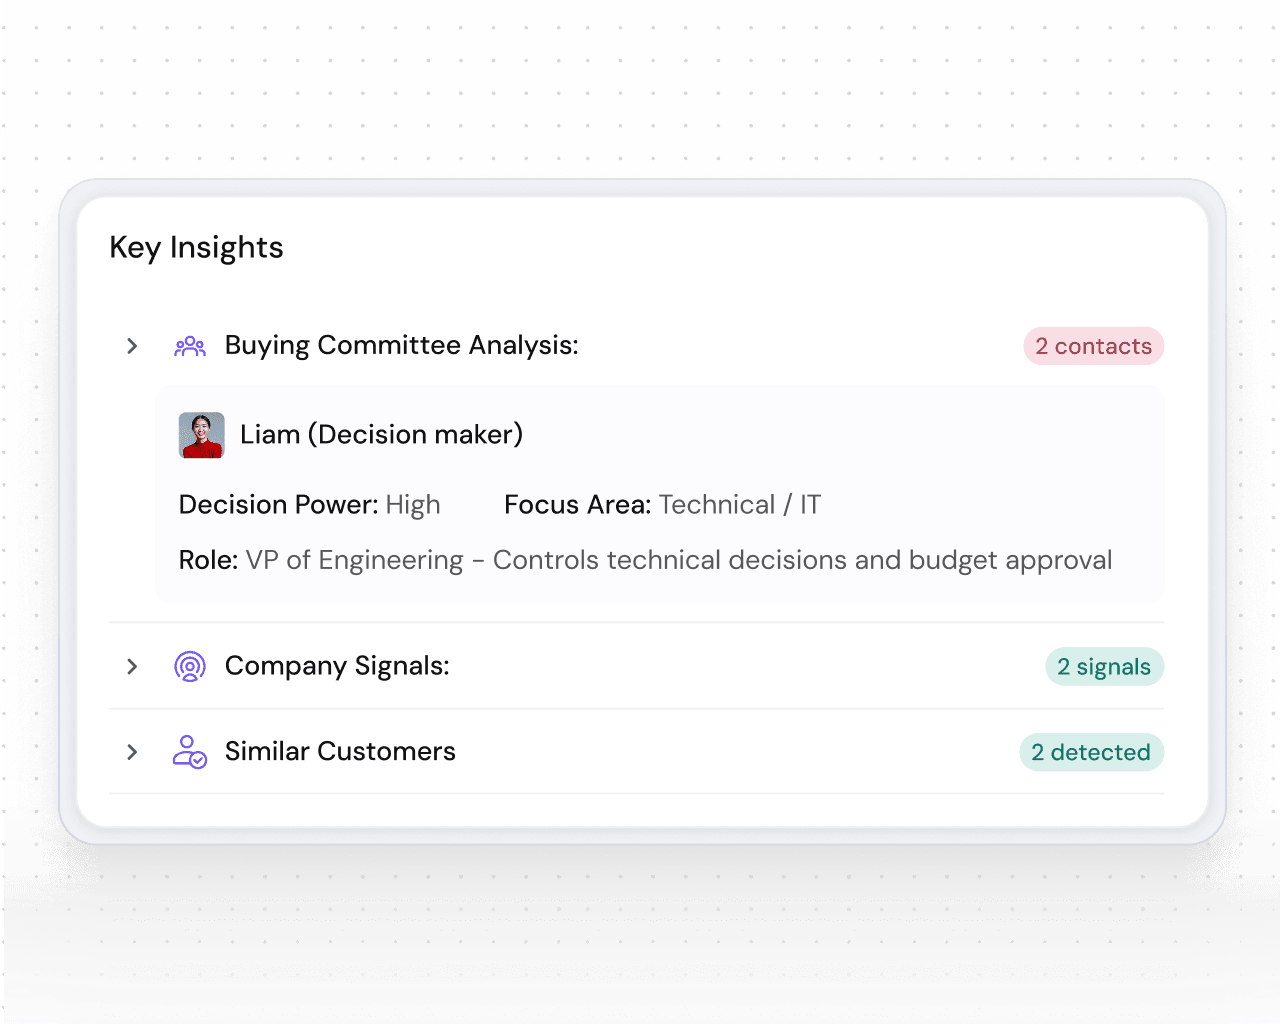Click the Buying Committee people group icon
The image size is (1280, 1024).
(x=190, y=346)
